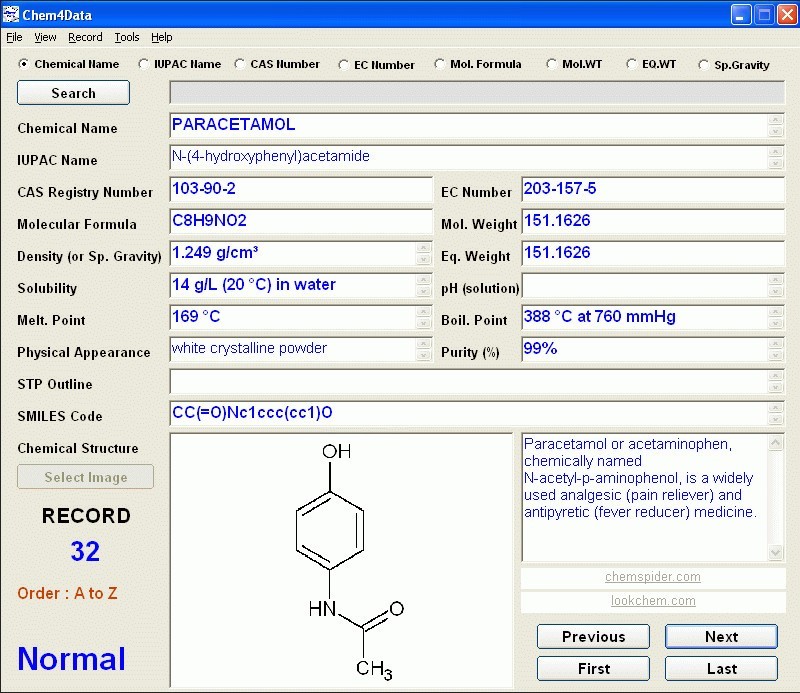Open the Help menu
This screenshot has height=693, width=800.
click(x=161, y=37)
